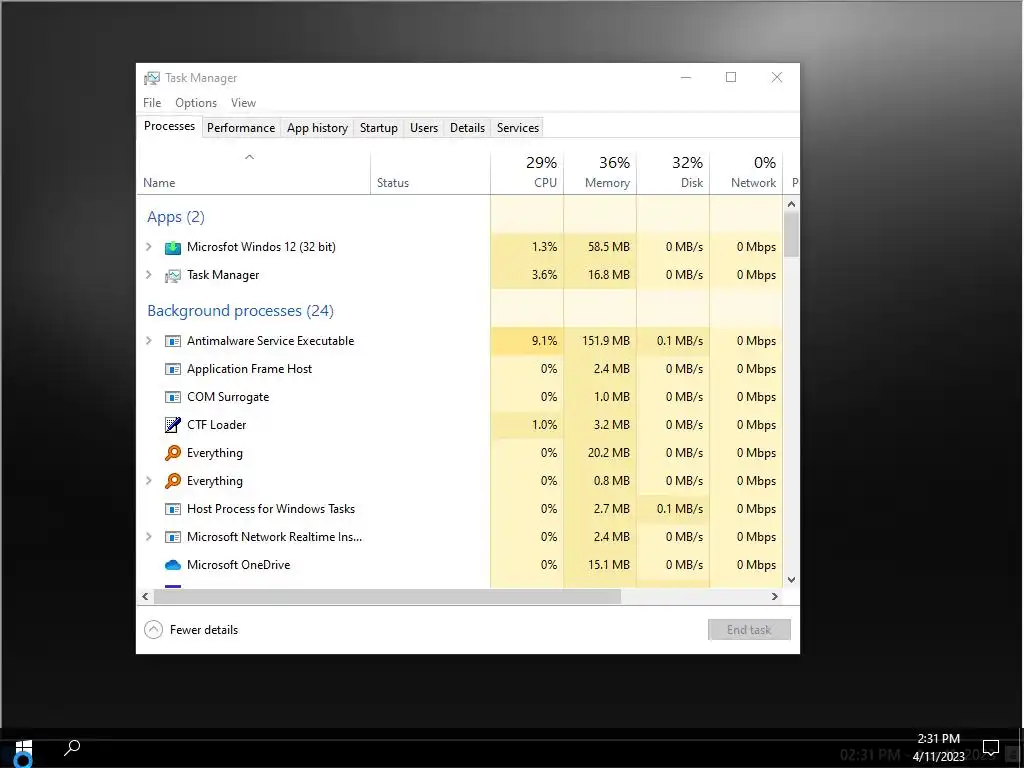Click the Fewer details arrow icon
Viewport: 1024px width, 768px height.
point(153,630)
